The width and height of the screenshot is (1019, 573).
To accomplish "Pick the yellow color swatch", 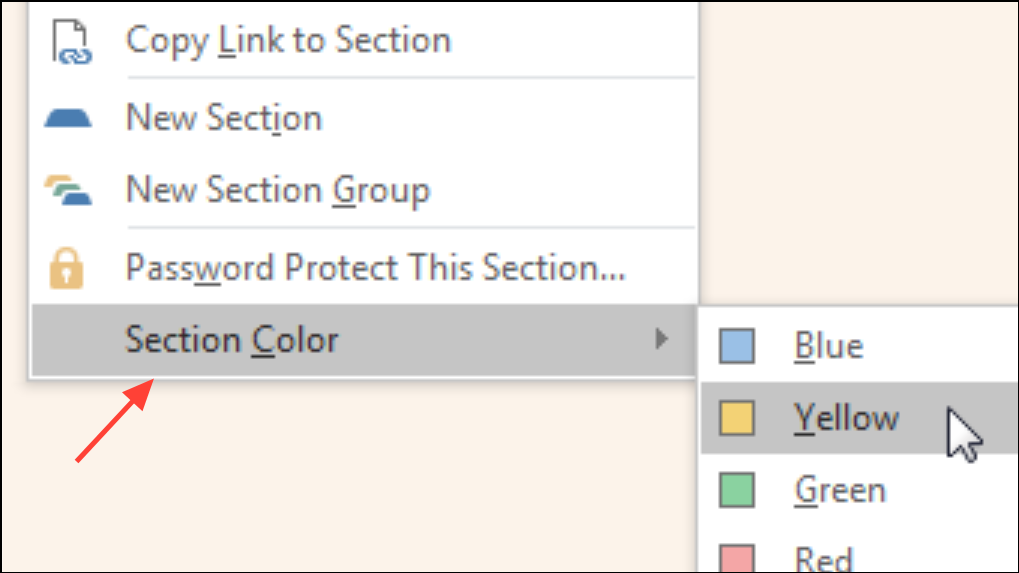I will pos(737,418).
